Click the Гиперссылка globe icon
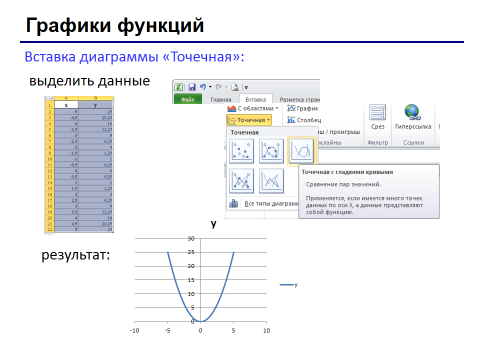Viewport: 480px width, 360px height. point(412,112)
